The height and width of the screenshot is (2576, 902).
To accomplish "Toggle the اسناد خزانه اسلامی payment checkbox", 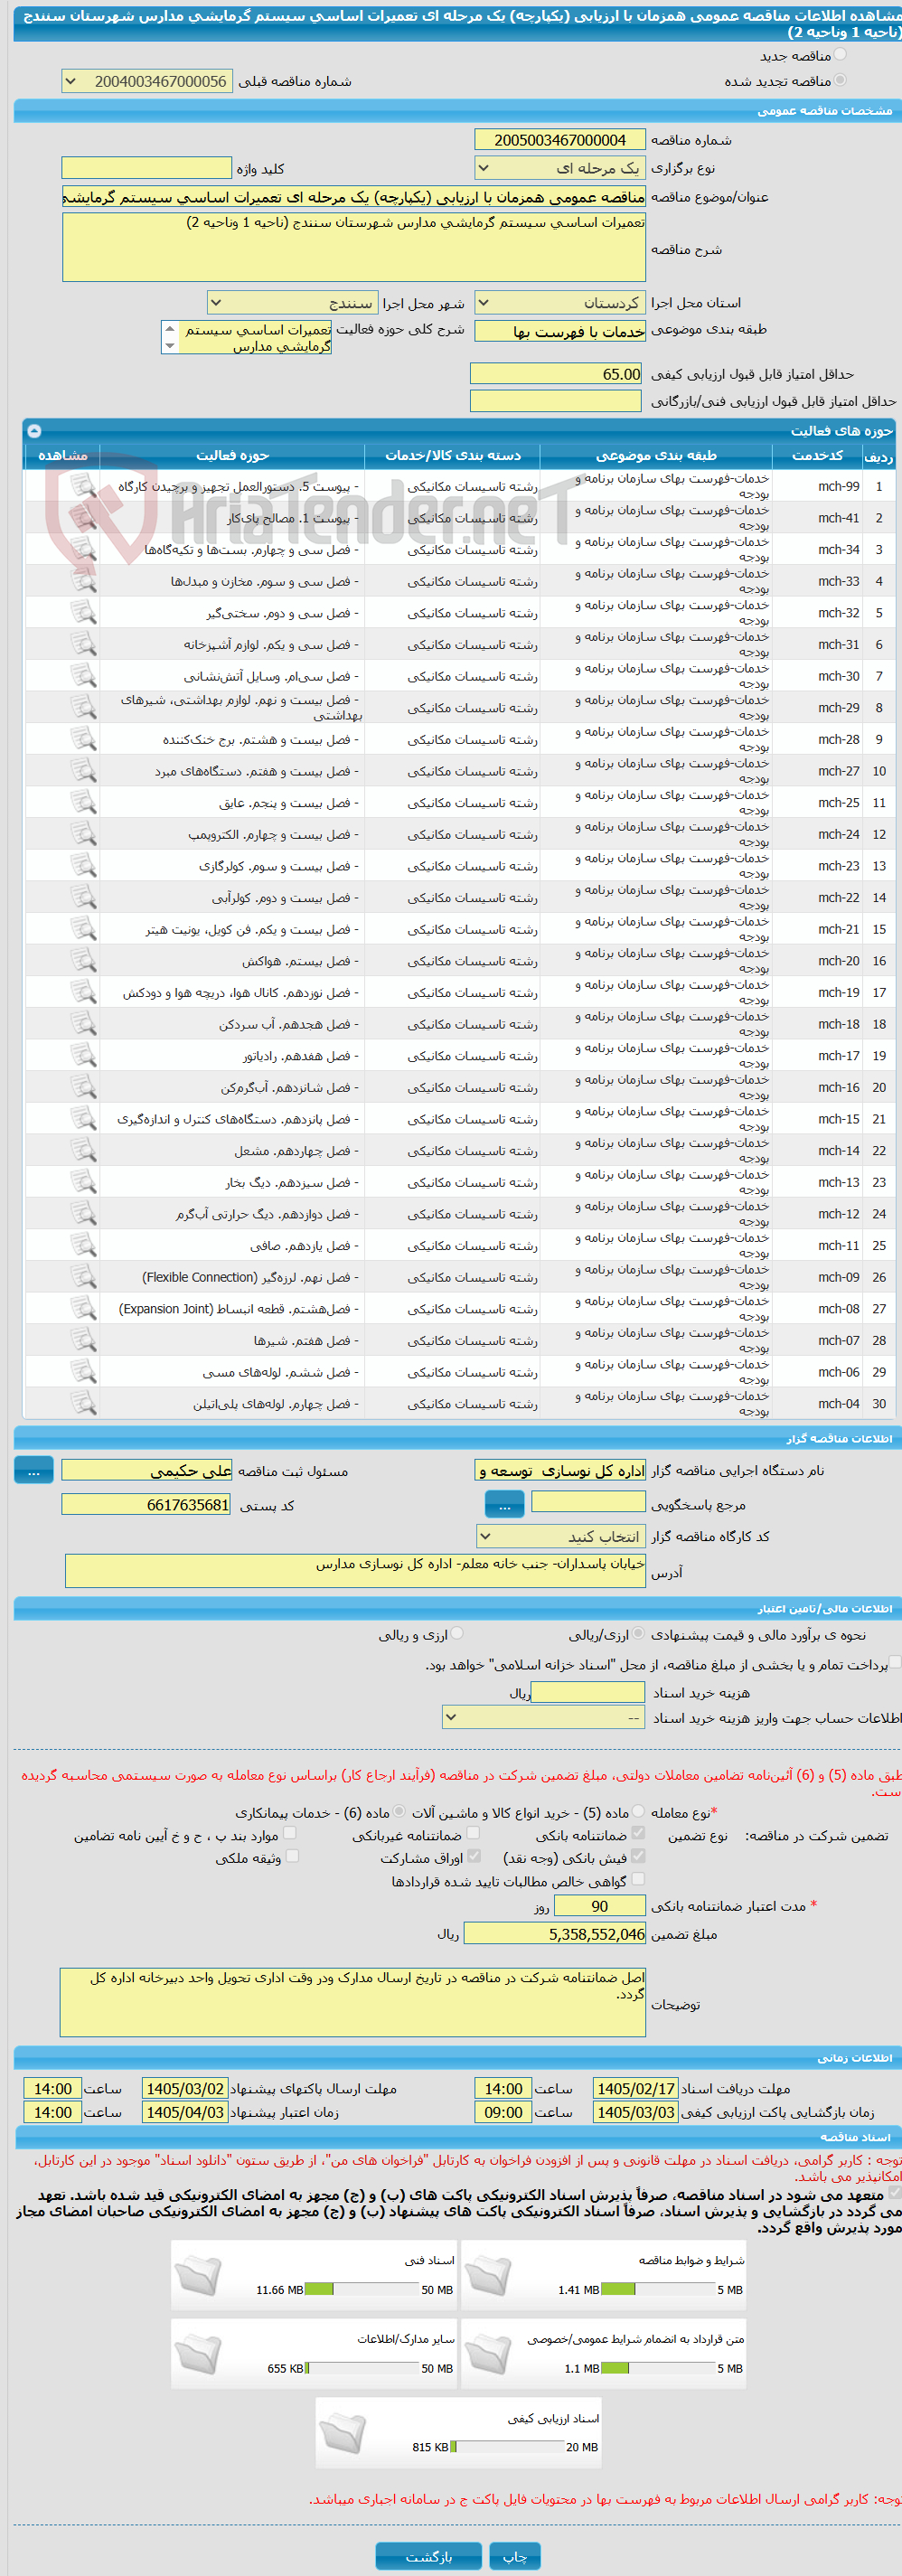I will (x=895, y=1663).
